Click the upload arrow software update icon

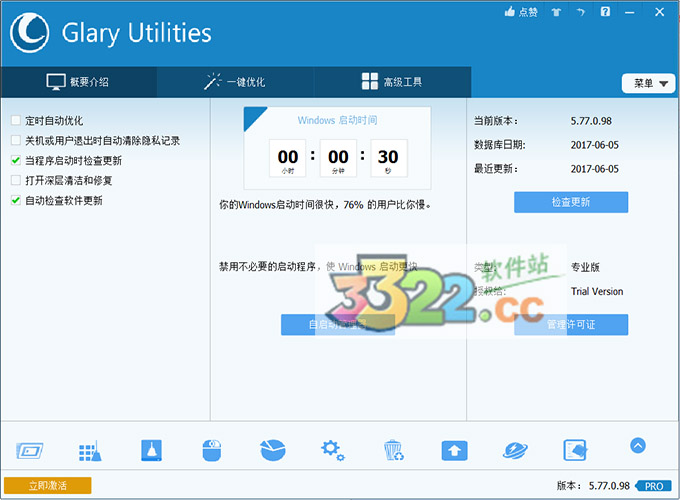454,451
